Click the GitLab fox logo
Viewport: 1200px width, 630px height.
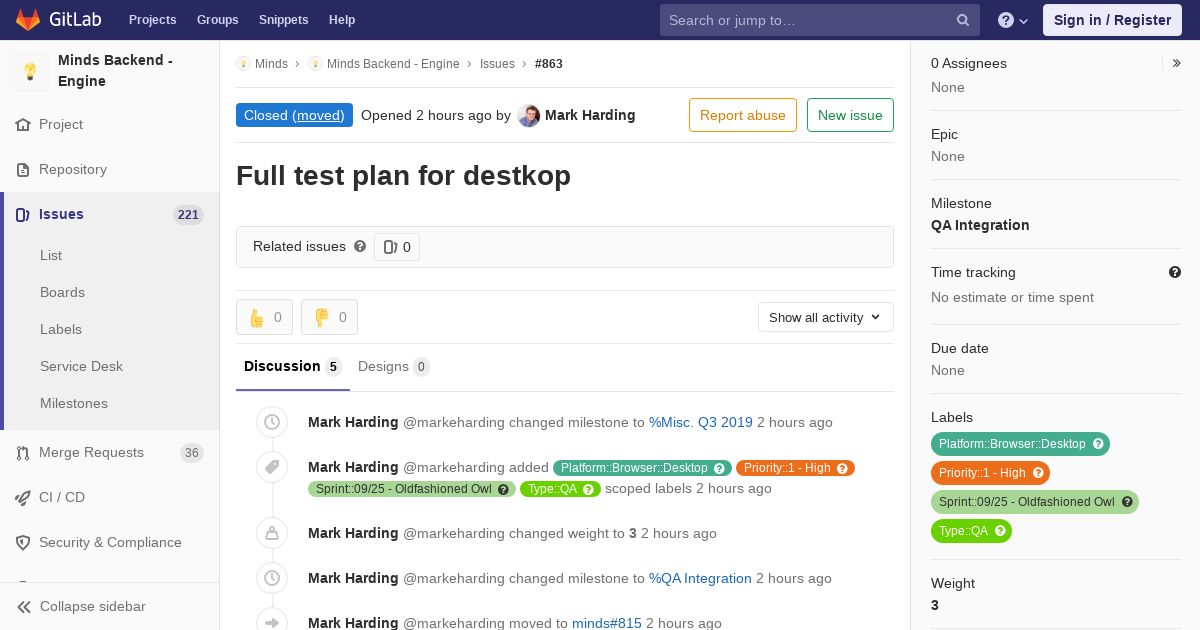click(28, 20)
